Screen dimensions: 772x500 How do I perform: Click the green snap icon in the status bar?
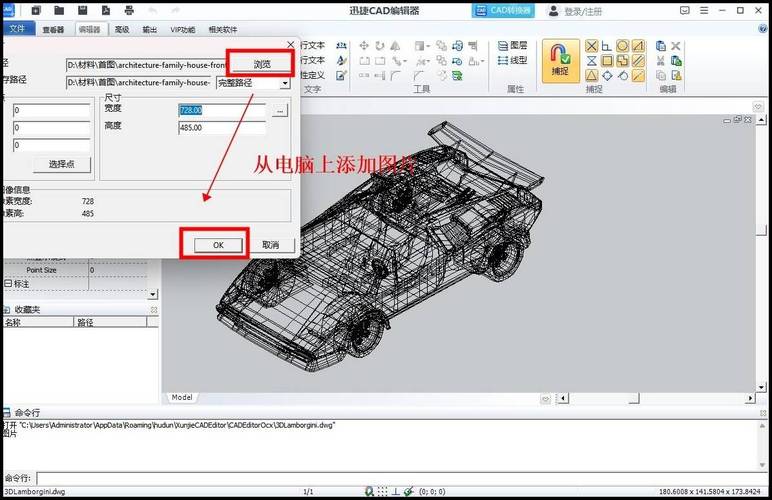(x=408, y=491)
